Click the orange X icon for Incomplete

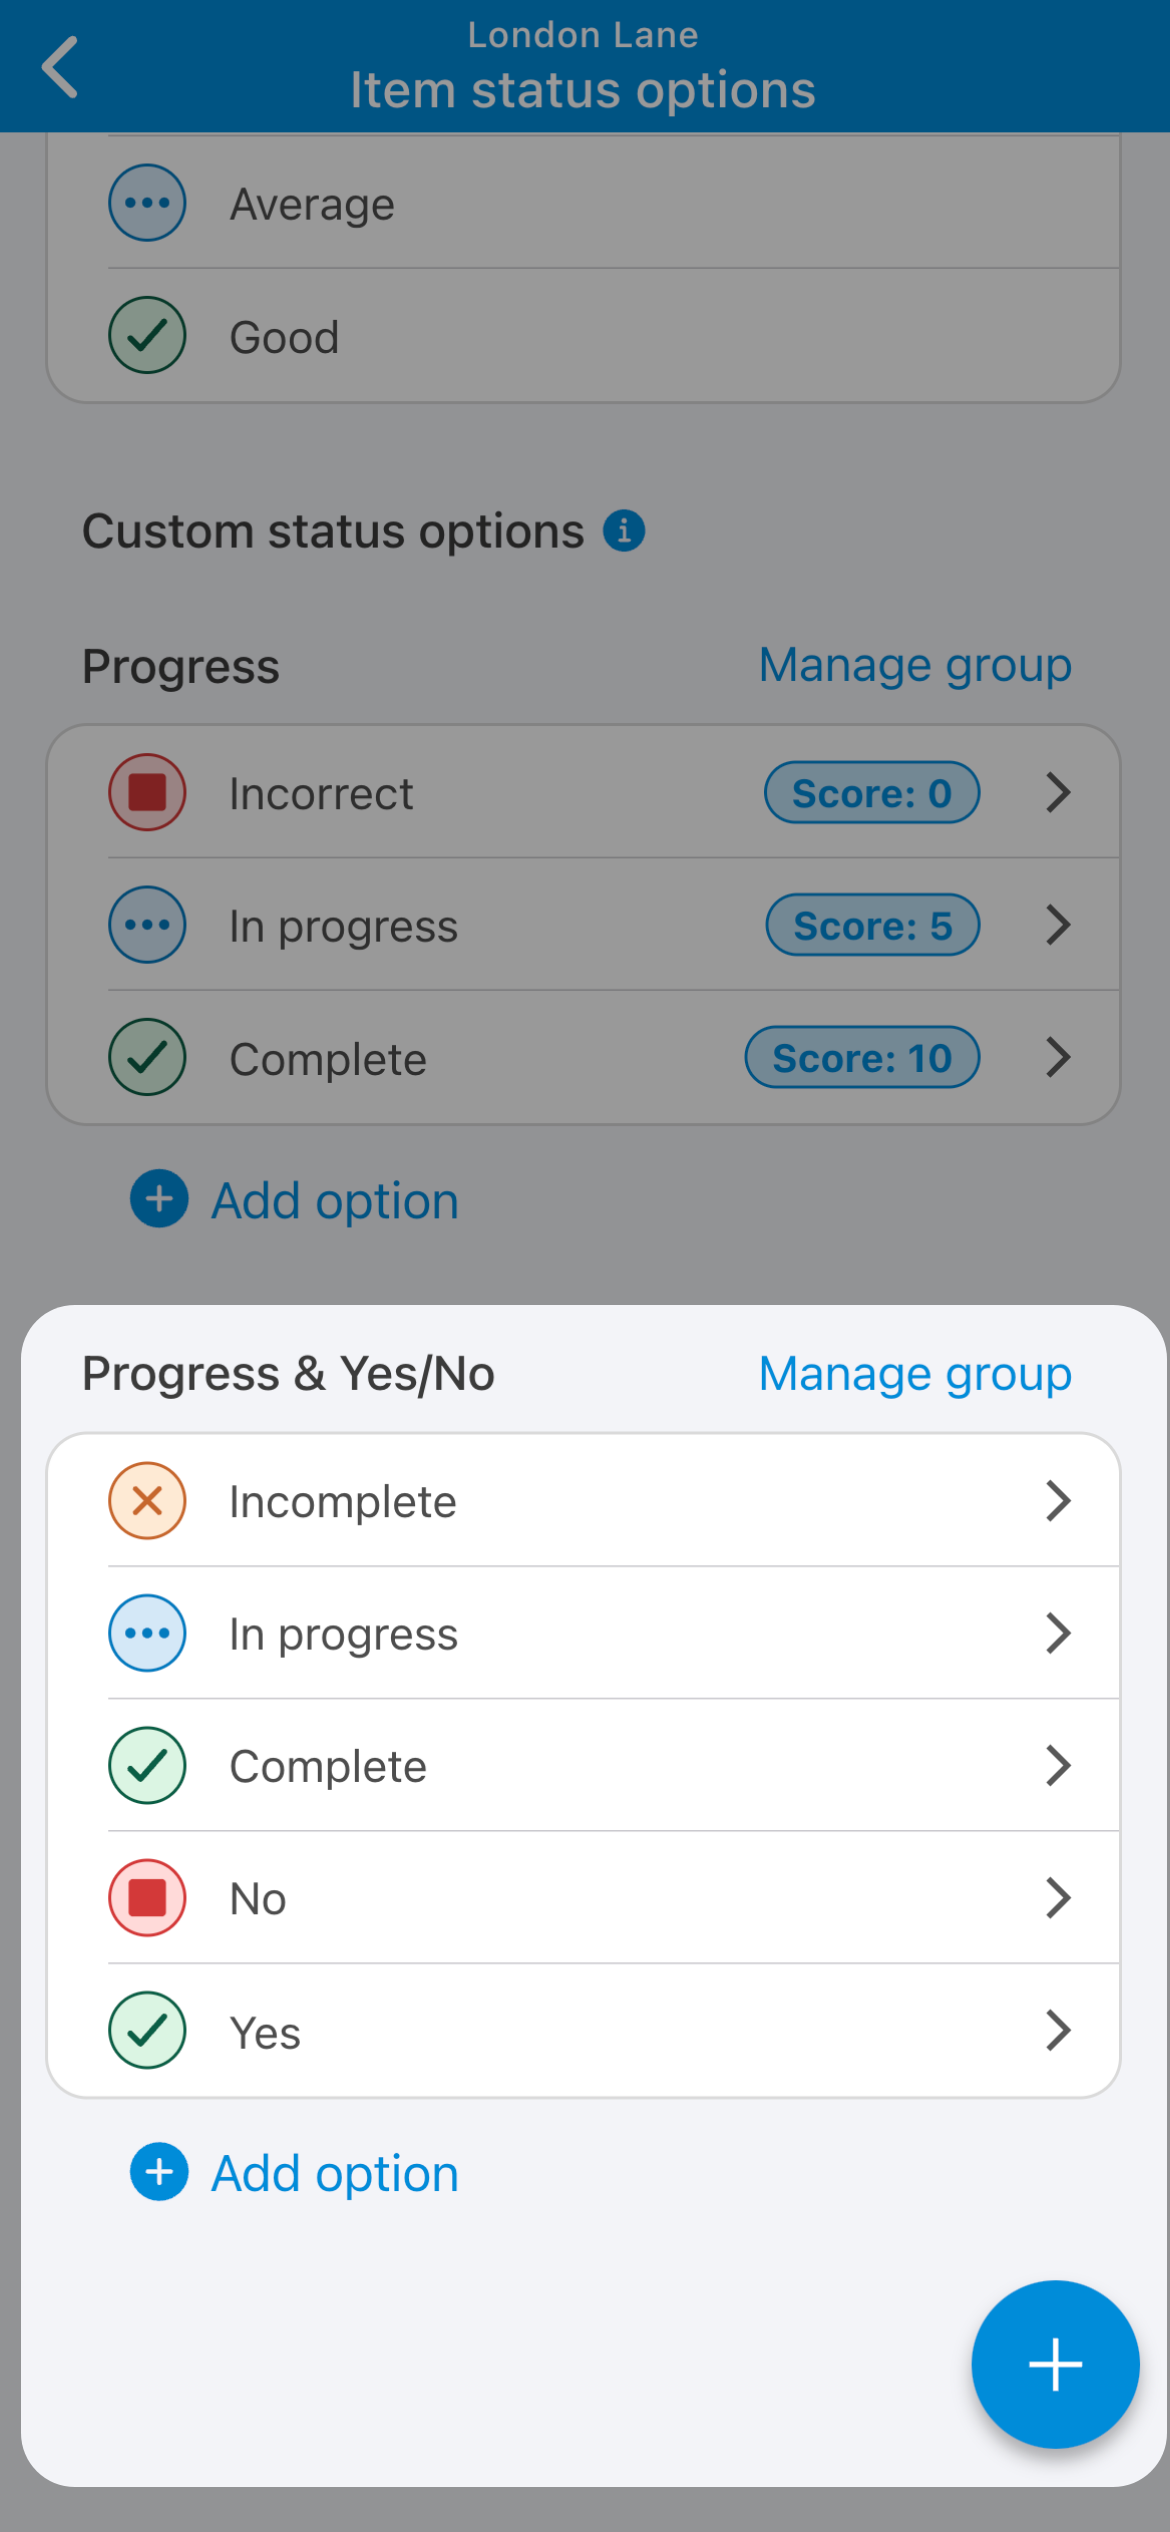[147, 1500]
